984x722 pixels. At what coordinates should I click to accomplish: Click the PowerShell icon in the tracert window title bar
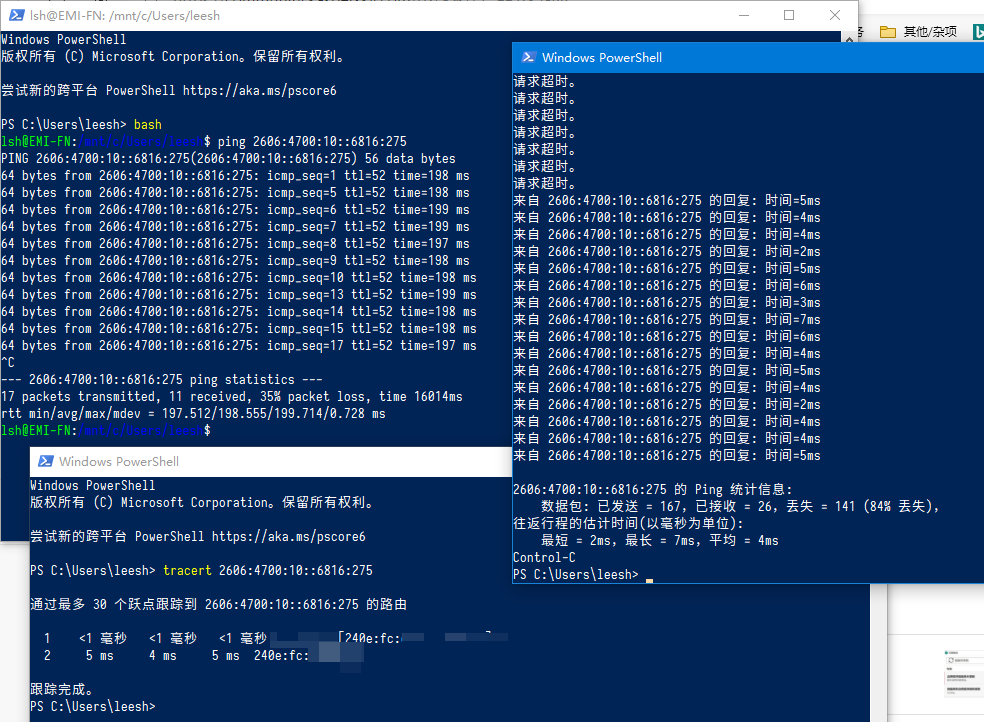[45, 461]
